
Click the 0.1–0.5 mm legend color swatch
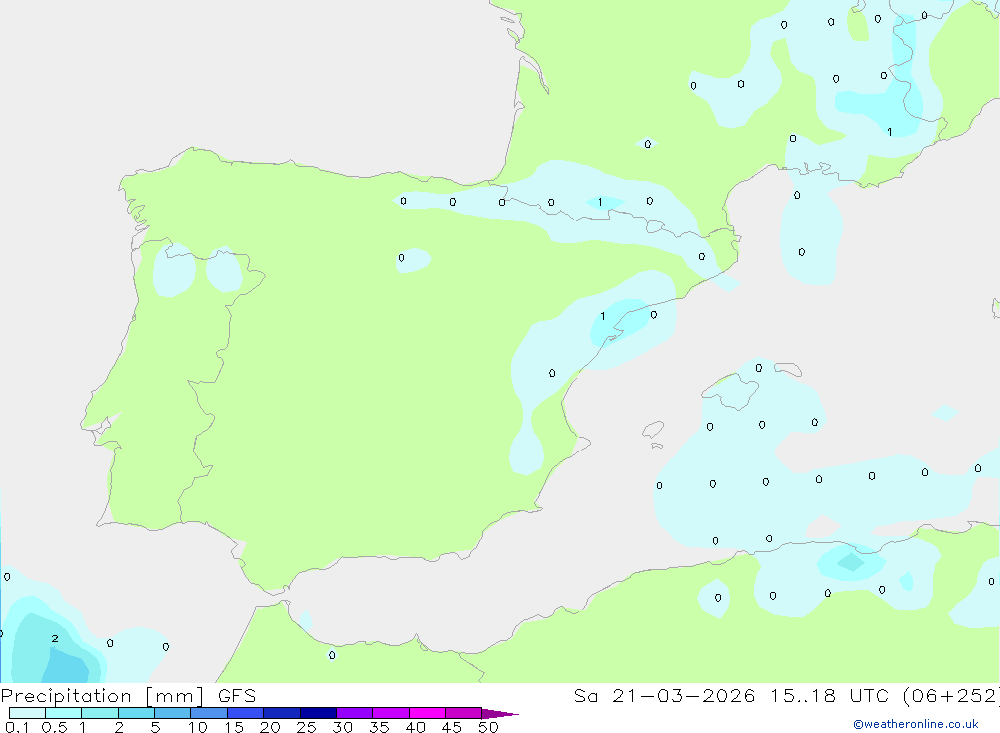tap(27, 713)
